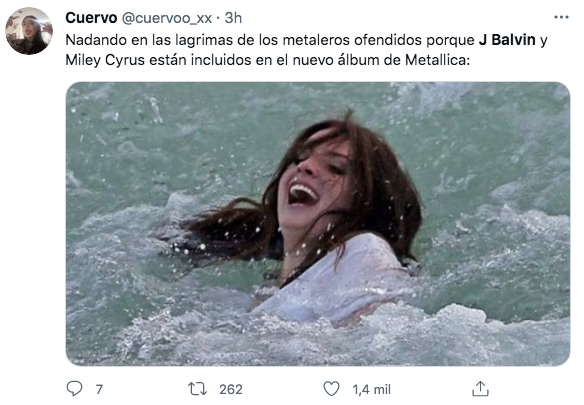
Task: Open the tweet via the 3h timestamp
Action: (x=233, y=18)
